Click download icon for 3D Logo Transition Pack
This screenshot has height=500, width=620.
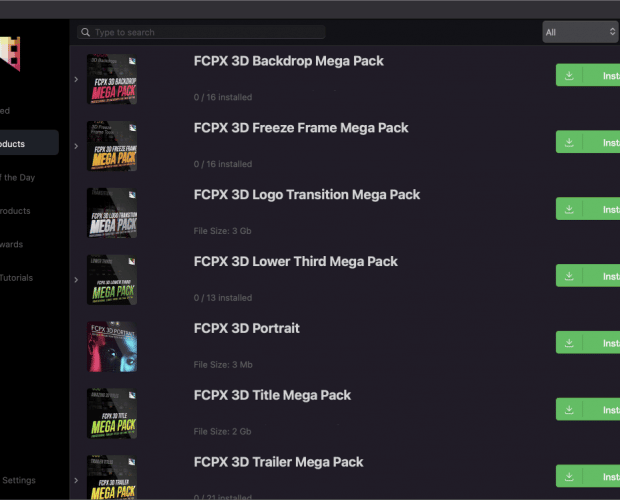pyautogui.click(x=569, y=209)
